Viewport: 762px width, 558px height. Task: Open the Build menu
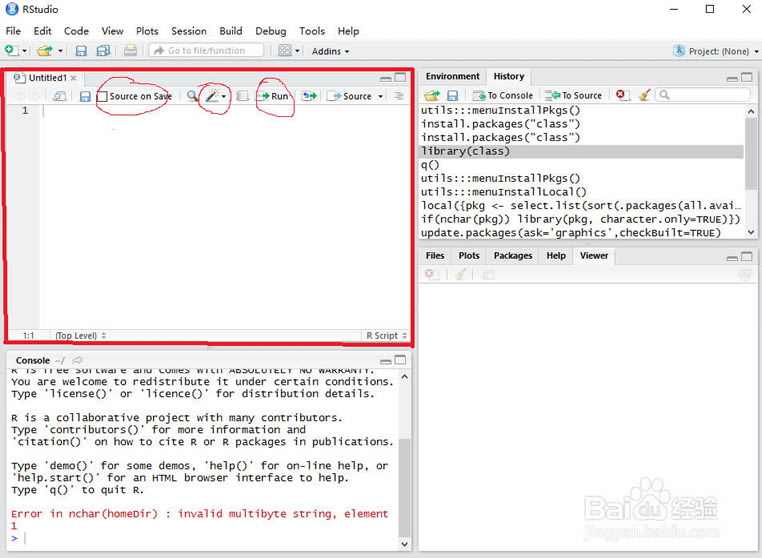pos(231,31)
